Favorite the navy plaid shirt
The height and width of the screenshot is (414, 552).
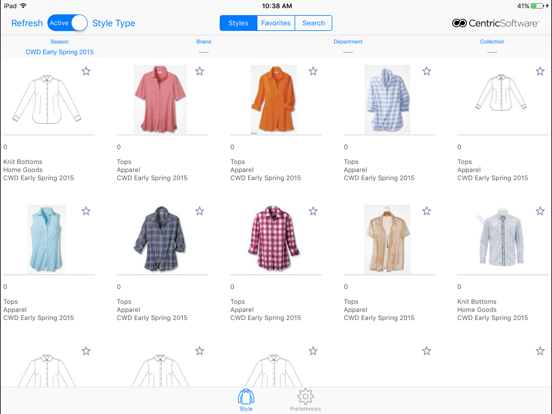click(200, 211)
